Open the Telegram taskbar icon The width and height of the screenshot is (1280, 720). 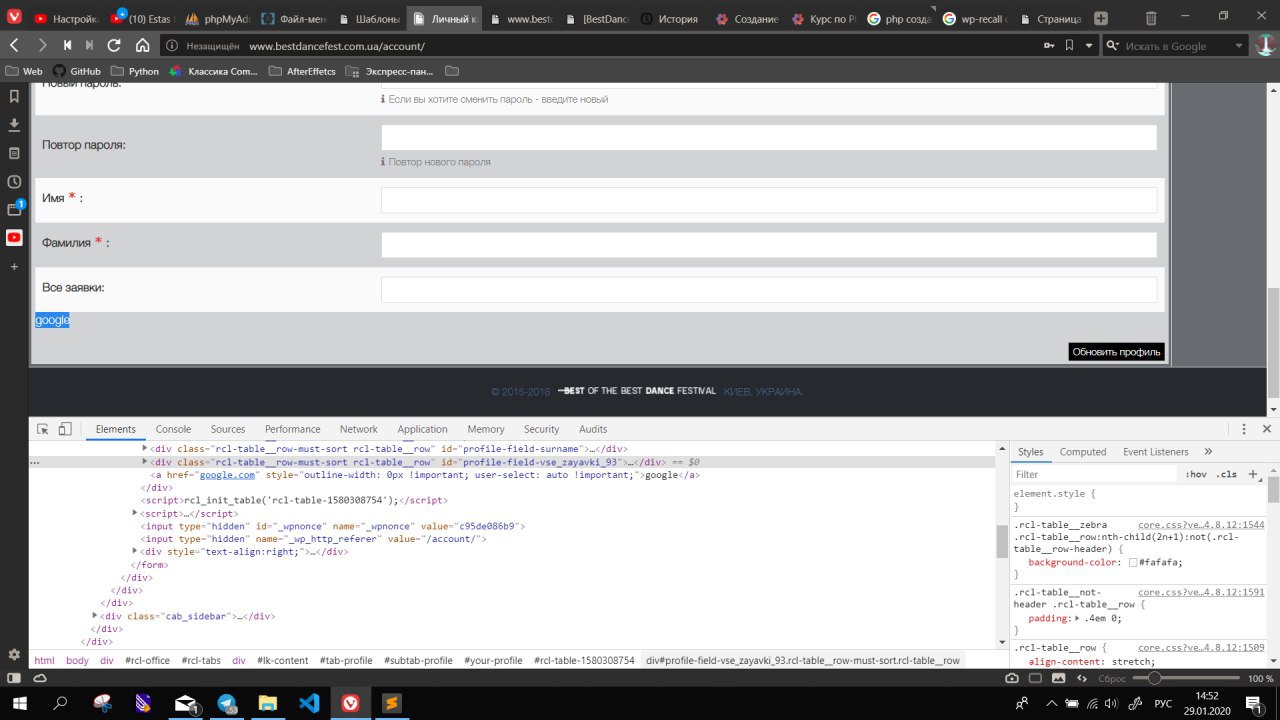(227, 703)
